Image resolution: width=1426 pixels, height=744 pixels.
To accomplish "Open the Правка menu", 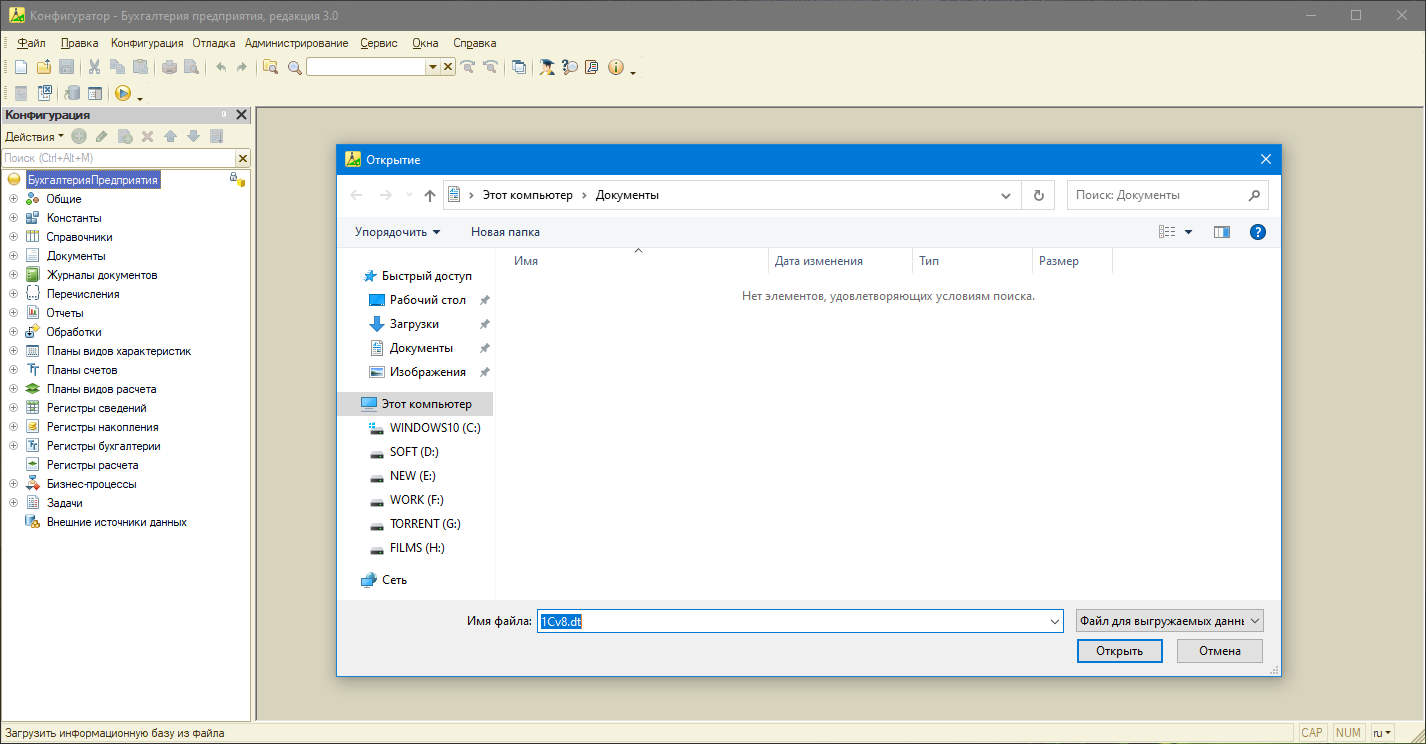I will pos(79,43).
